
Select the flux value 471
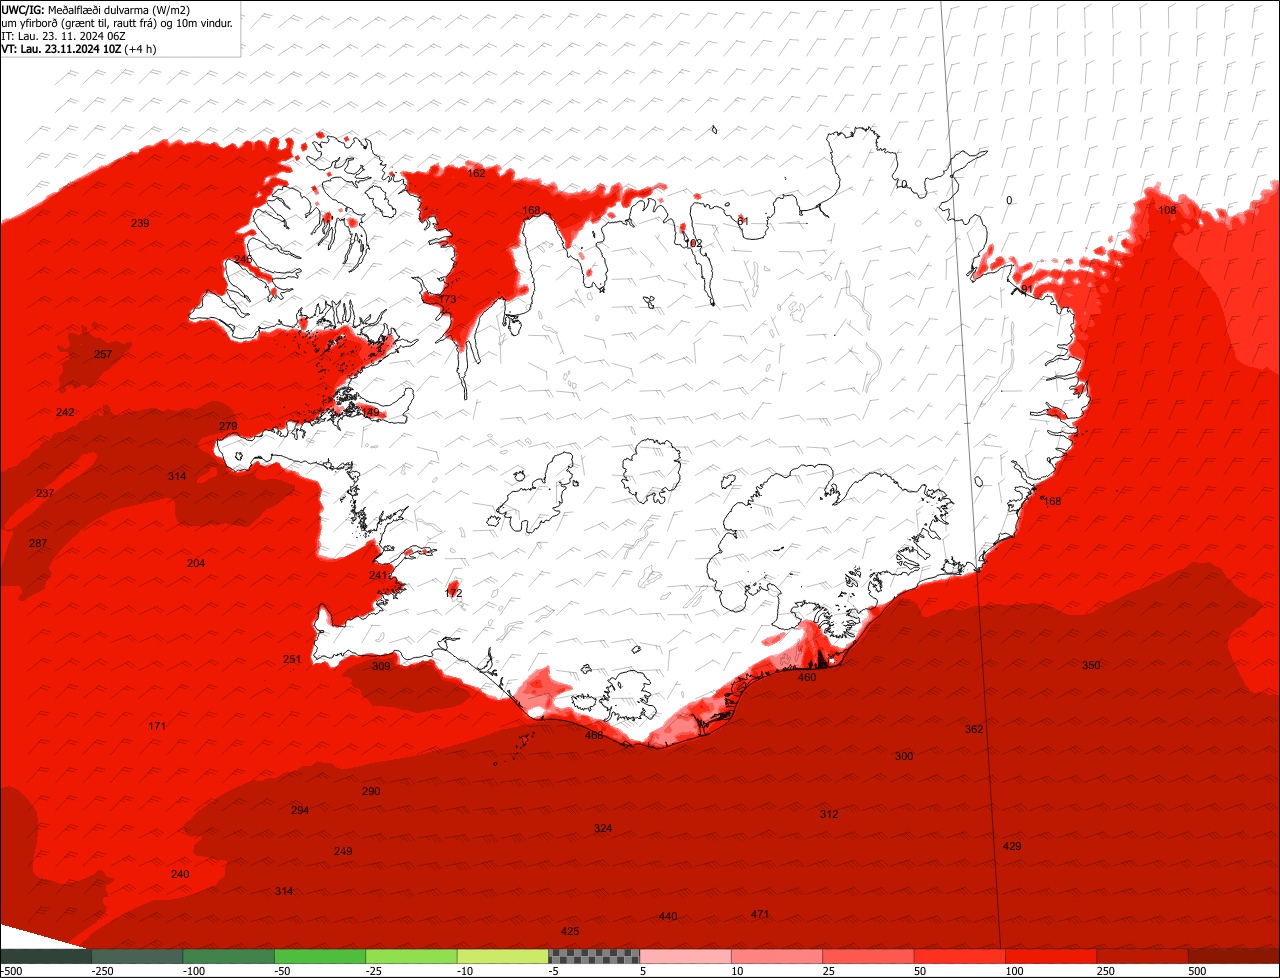[760, 914]
